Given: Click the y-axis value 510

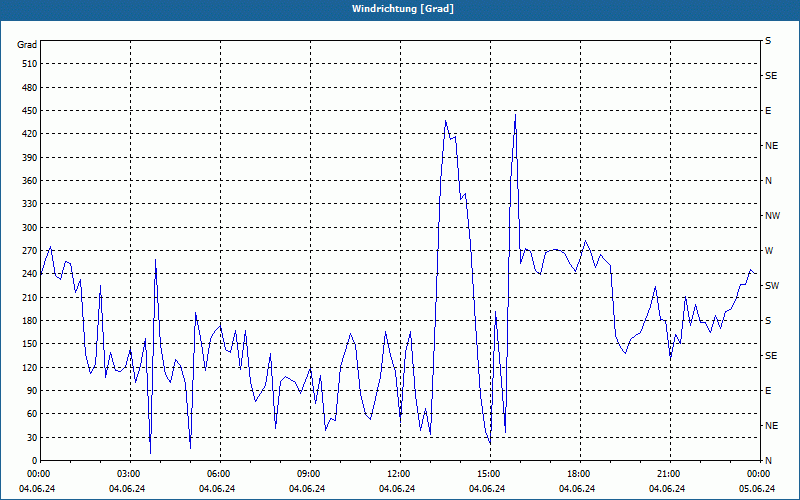Looking at the screenshot, I should point(30,64).
